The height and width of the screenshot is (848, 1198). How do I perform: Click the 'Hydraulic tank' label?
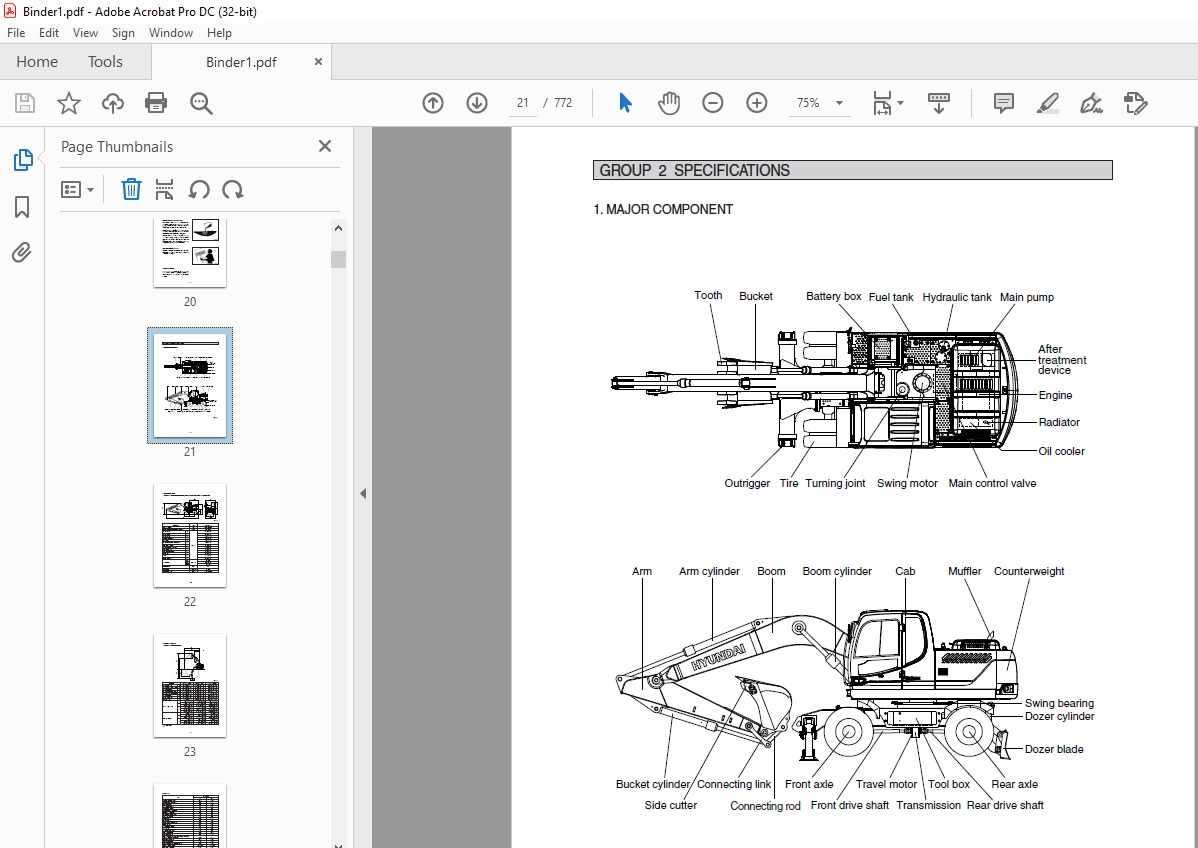(957, 297)
